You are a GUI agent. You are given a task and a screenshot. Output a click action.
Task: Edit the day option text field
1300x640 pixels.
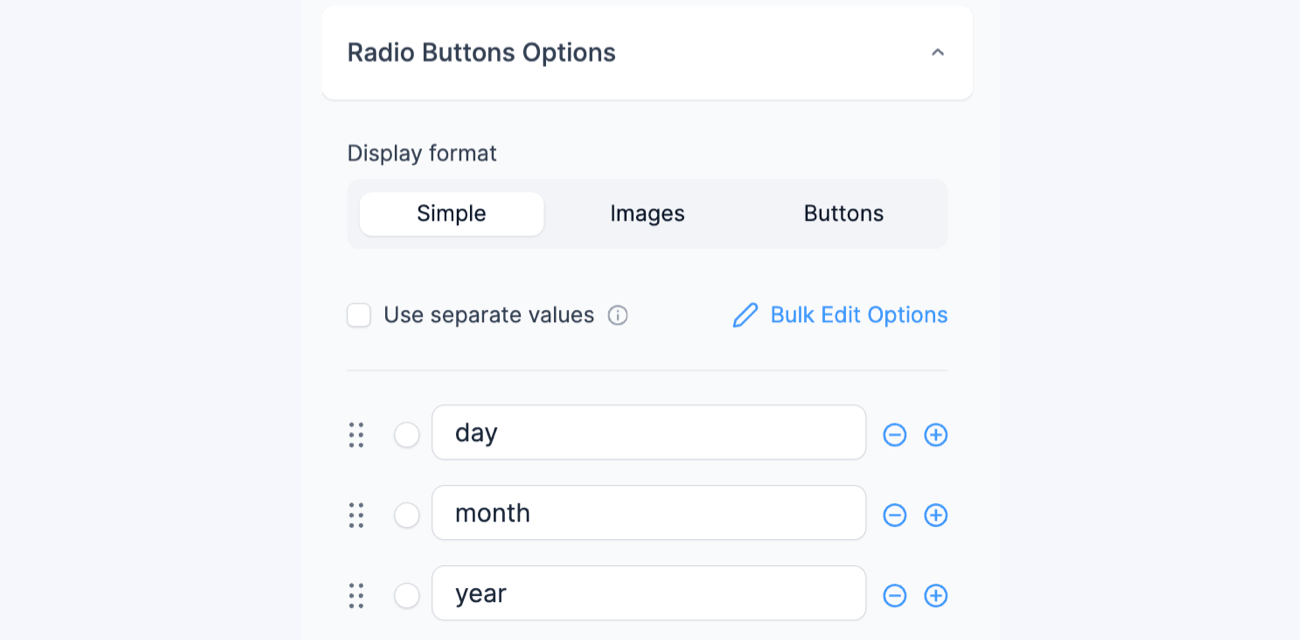[x=649, y=432]
